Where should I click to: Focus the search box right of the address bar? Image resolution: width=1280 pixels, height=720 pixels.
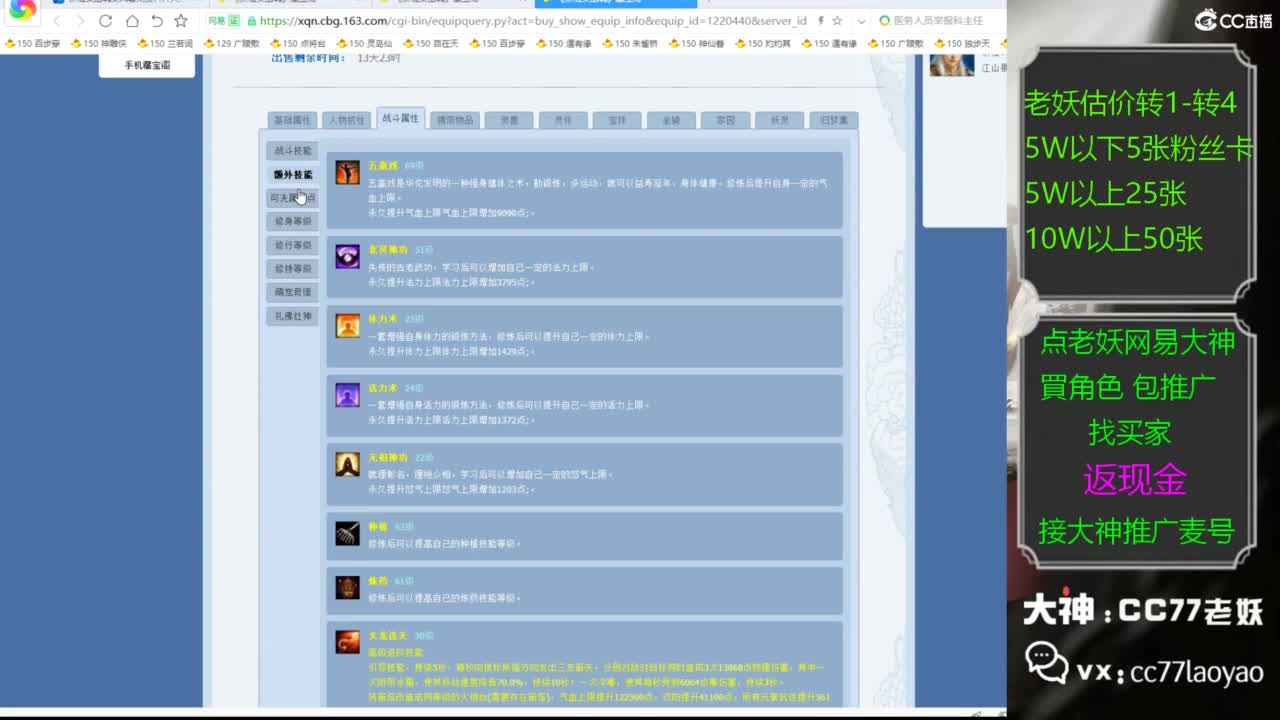click(x=938, y=21)
